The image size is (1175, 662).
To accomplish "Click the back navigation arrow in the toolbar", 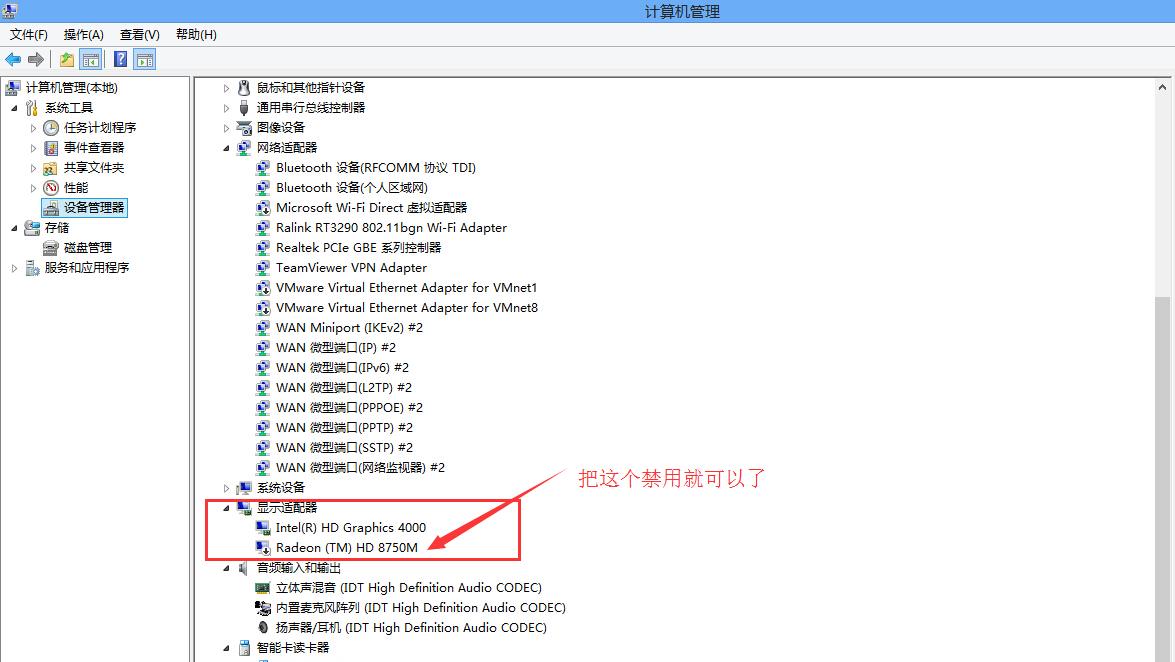I will click(x=13, y=59).
